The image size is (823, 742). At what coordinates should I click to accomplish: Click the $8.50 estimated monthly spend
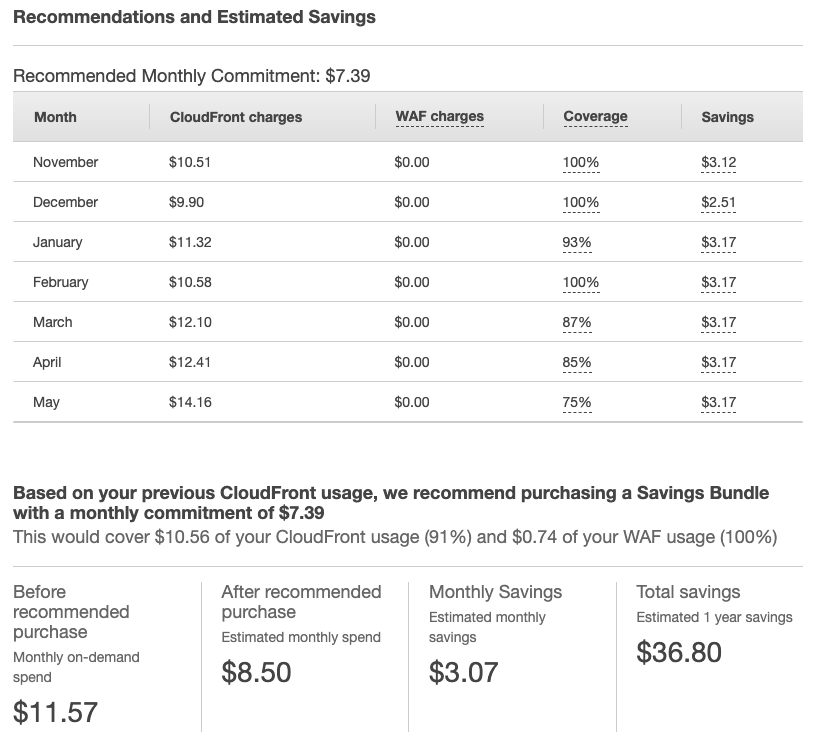(x=256, y=672)
